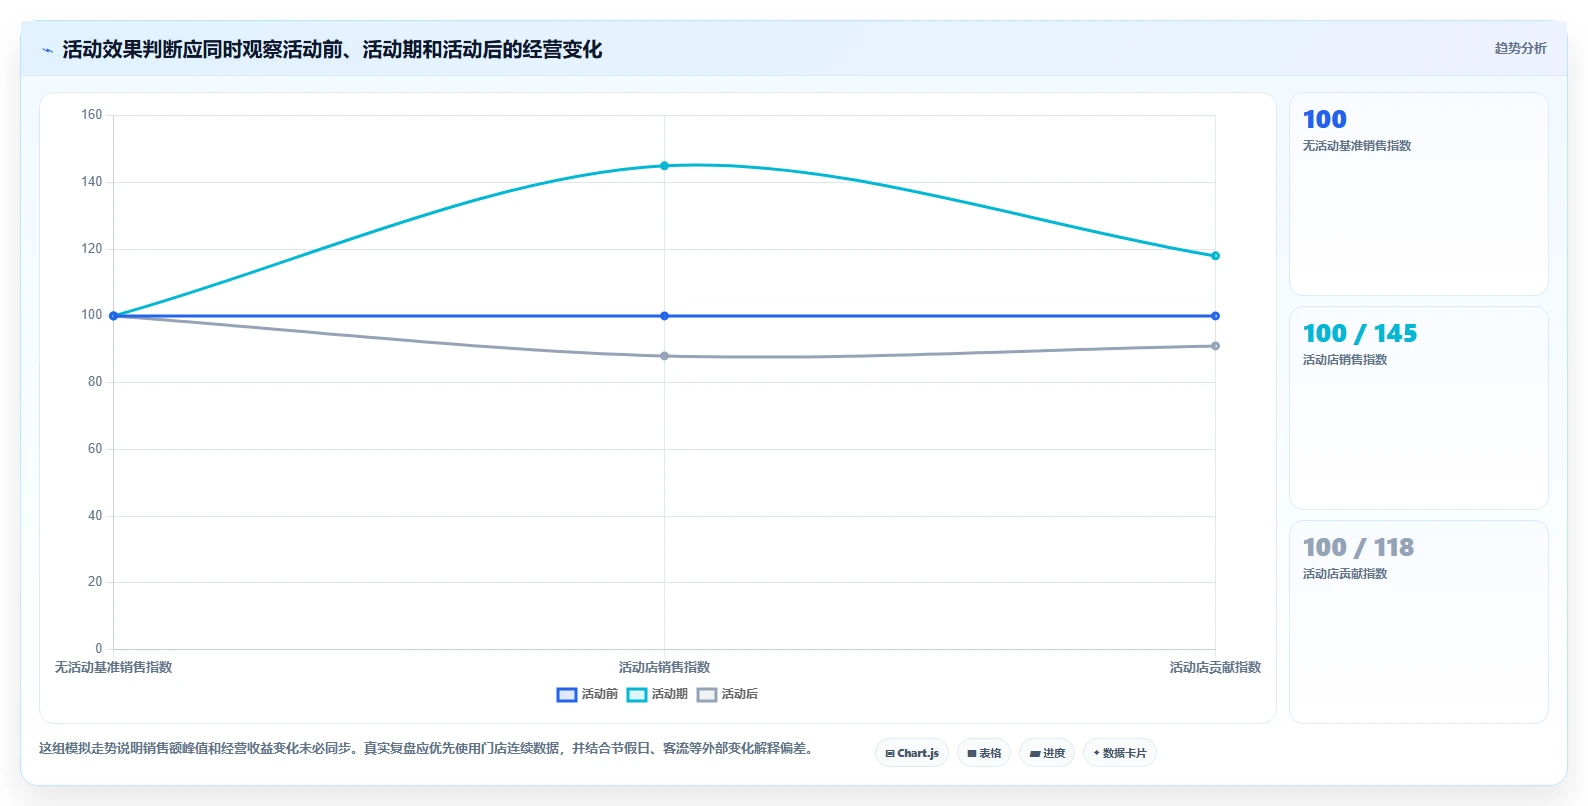Select the Chart.js chip
This screenshot has height=806, width=1588.
pos(912,753)
